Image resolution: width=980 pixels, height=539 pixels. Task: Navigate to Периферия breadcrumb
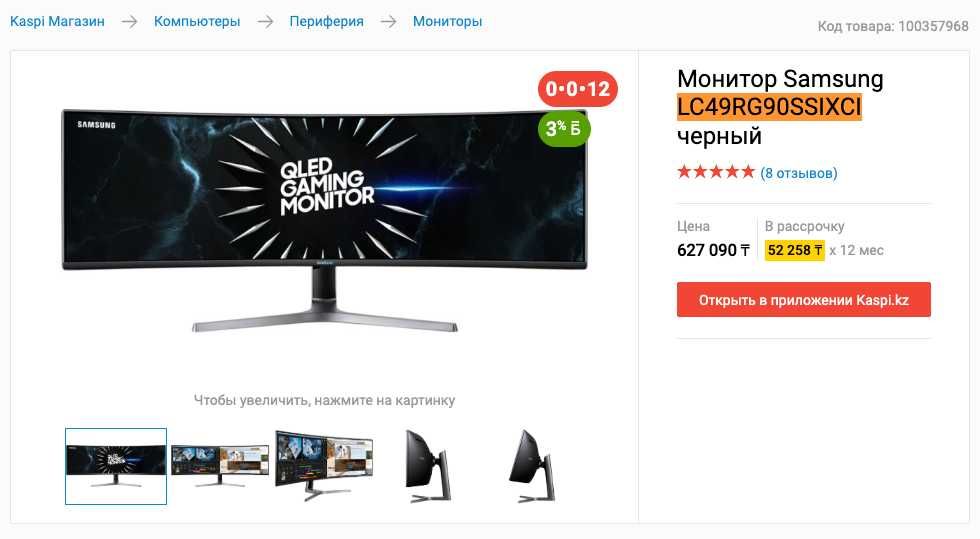tap(326, 21)
